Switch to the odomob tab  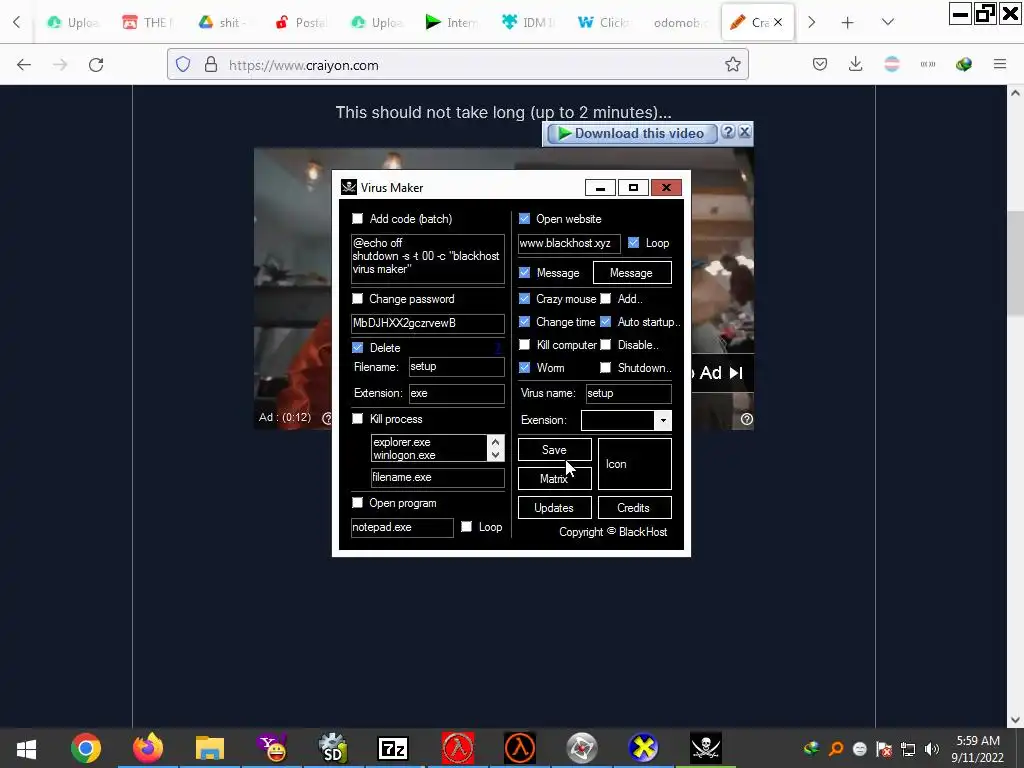(x=680, y=23)
